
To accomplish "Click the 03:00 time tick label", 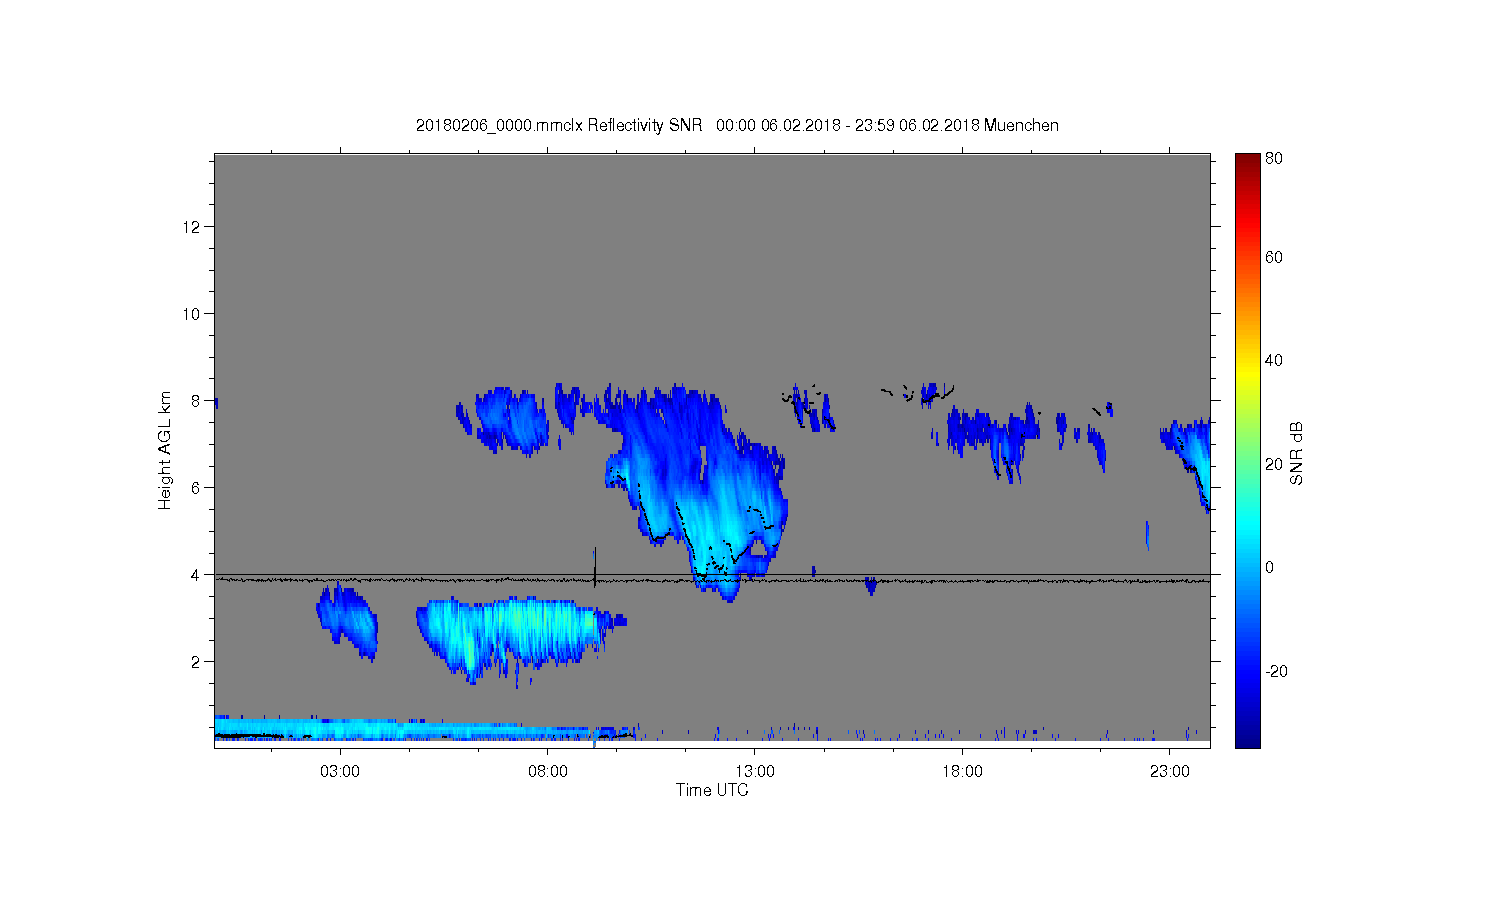I will click(340, 771).
